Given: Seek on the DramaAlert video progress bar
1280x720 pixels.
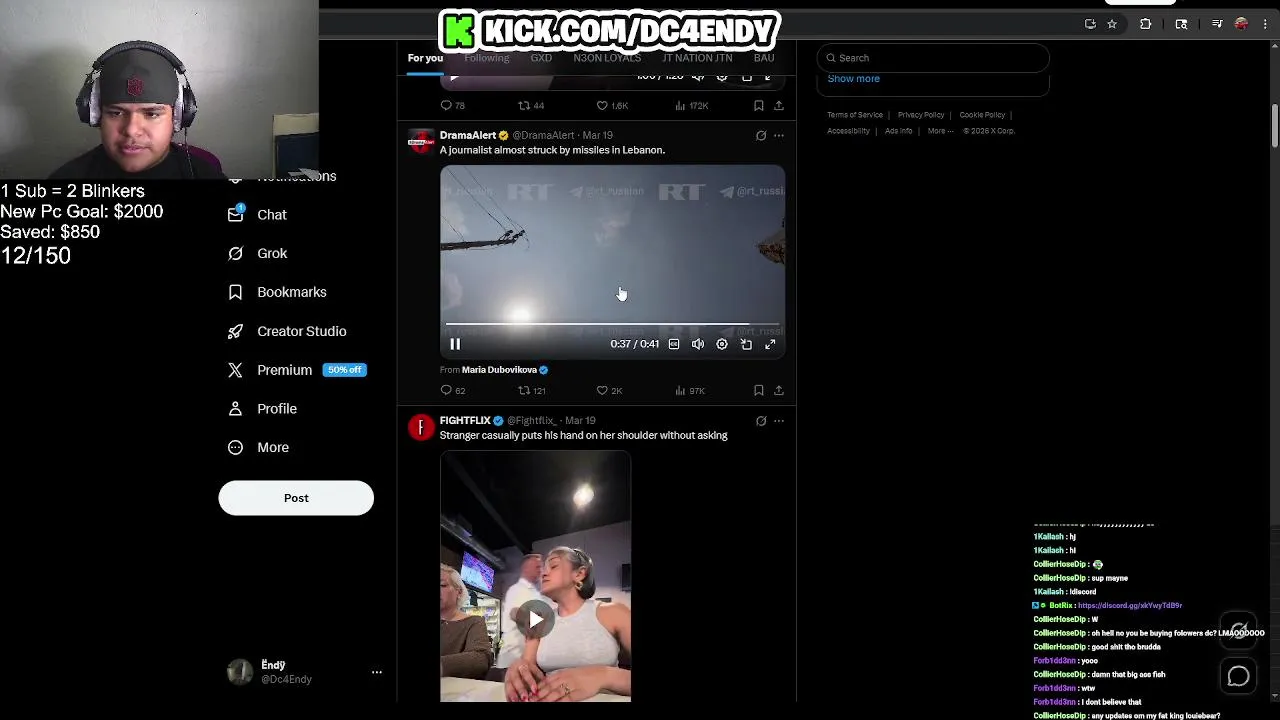Looking at the screenshot, I should [x=612, y=325].
